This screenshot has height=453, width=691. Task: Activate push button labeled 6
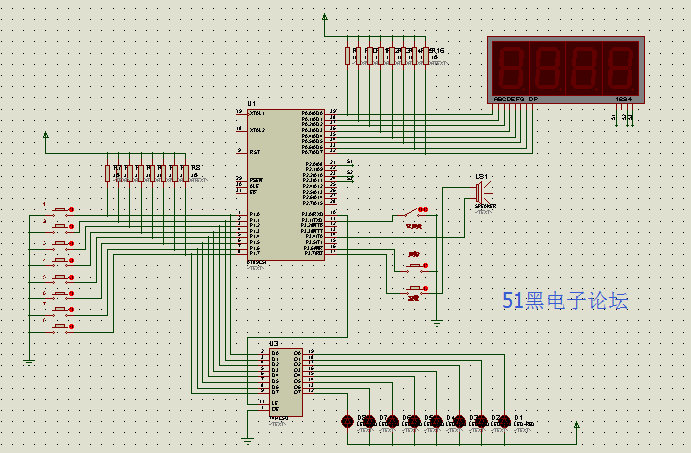point(62,293)
